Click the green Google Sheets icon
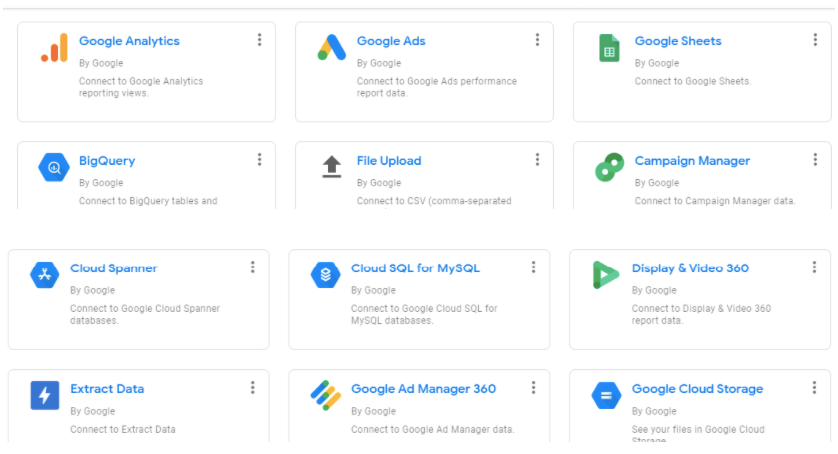 tap(609, 48)
